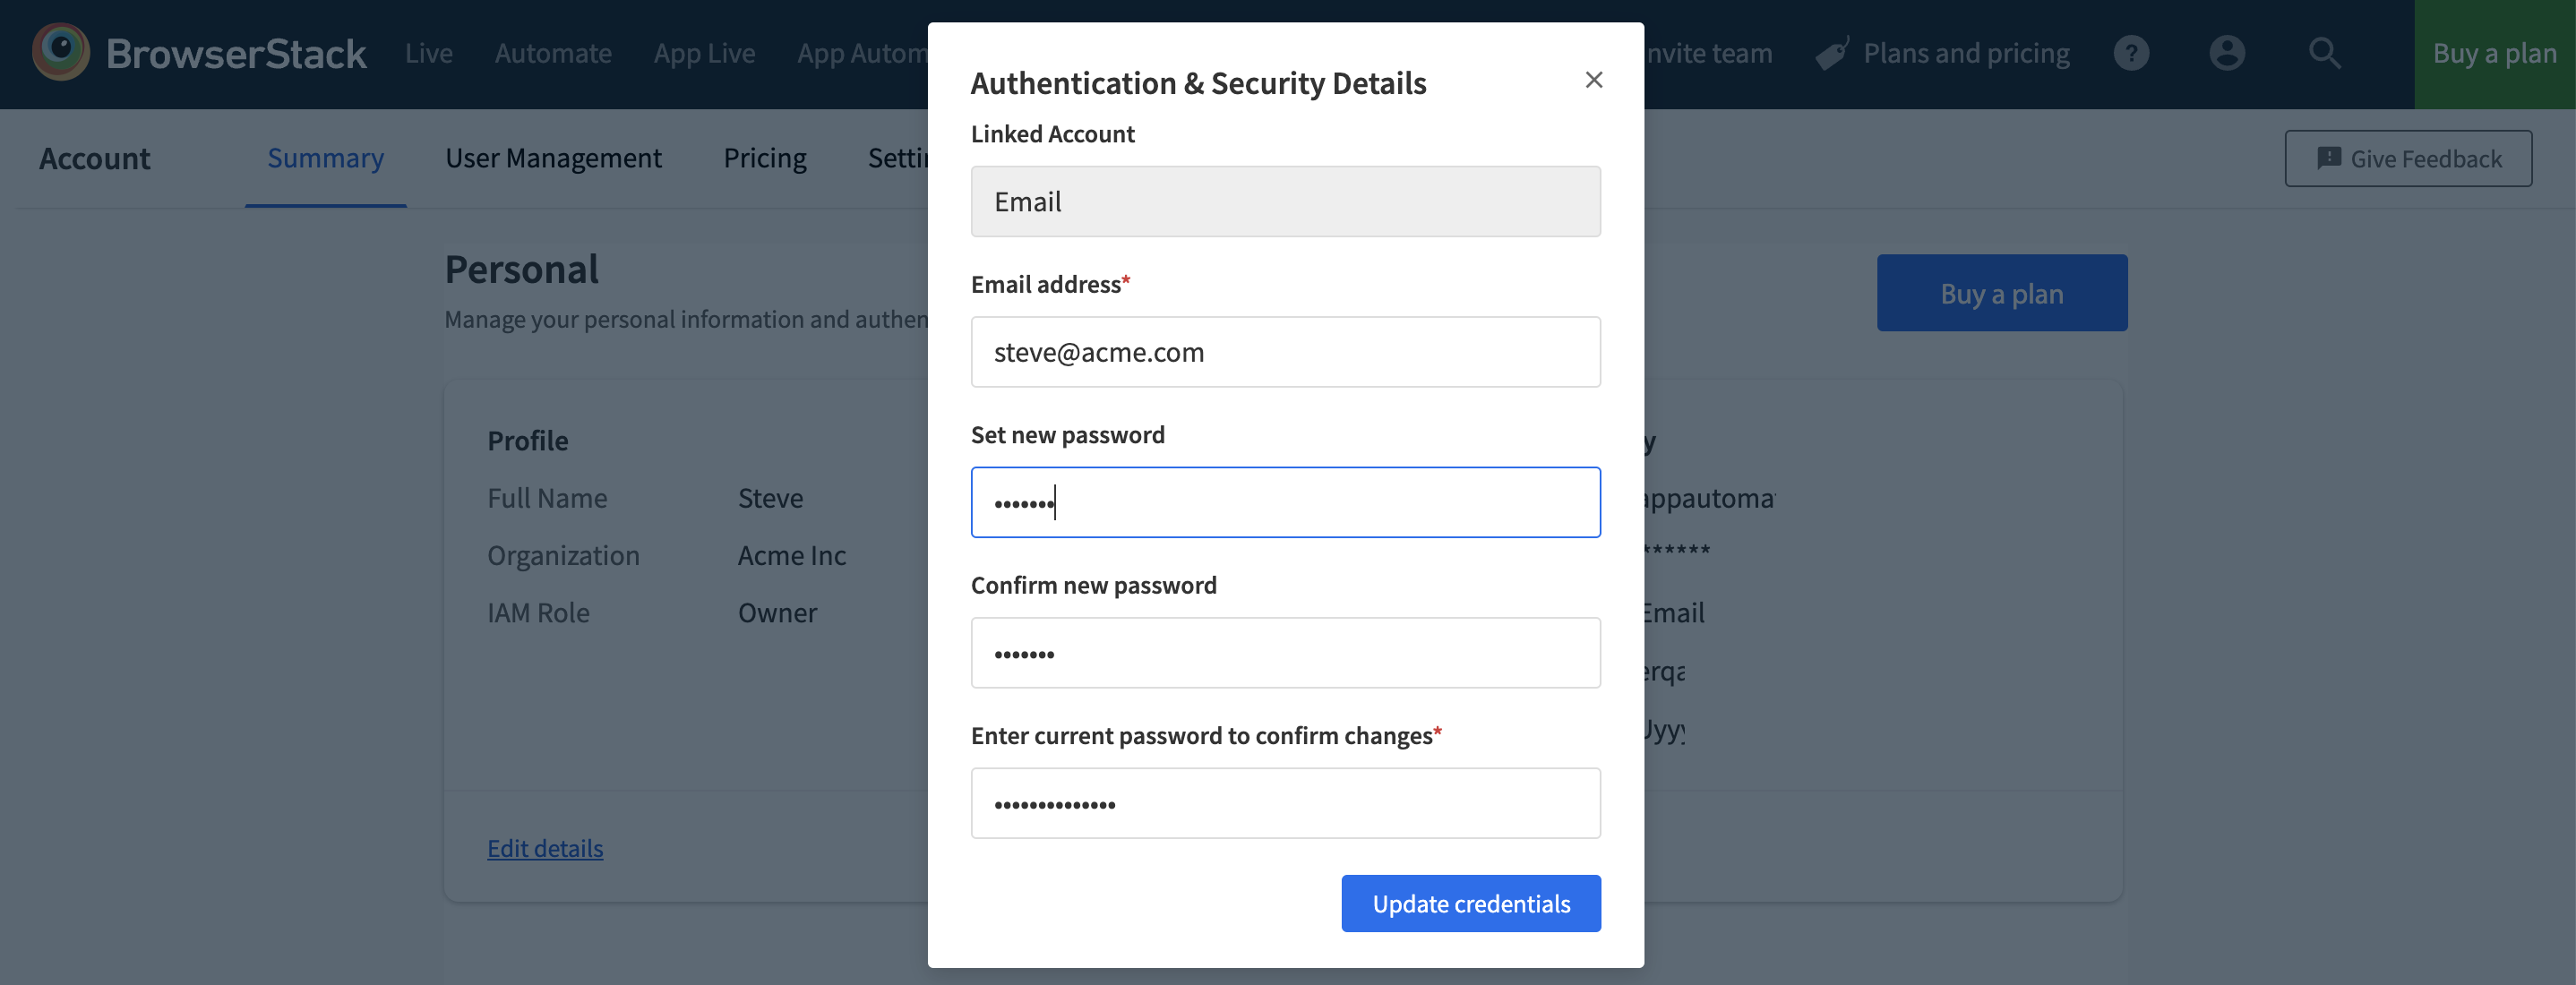
Task: Switch to the Summary tab
Action: point(325,158)
